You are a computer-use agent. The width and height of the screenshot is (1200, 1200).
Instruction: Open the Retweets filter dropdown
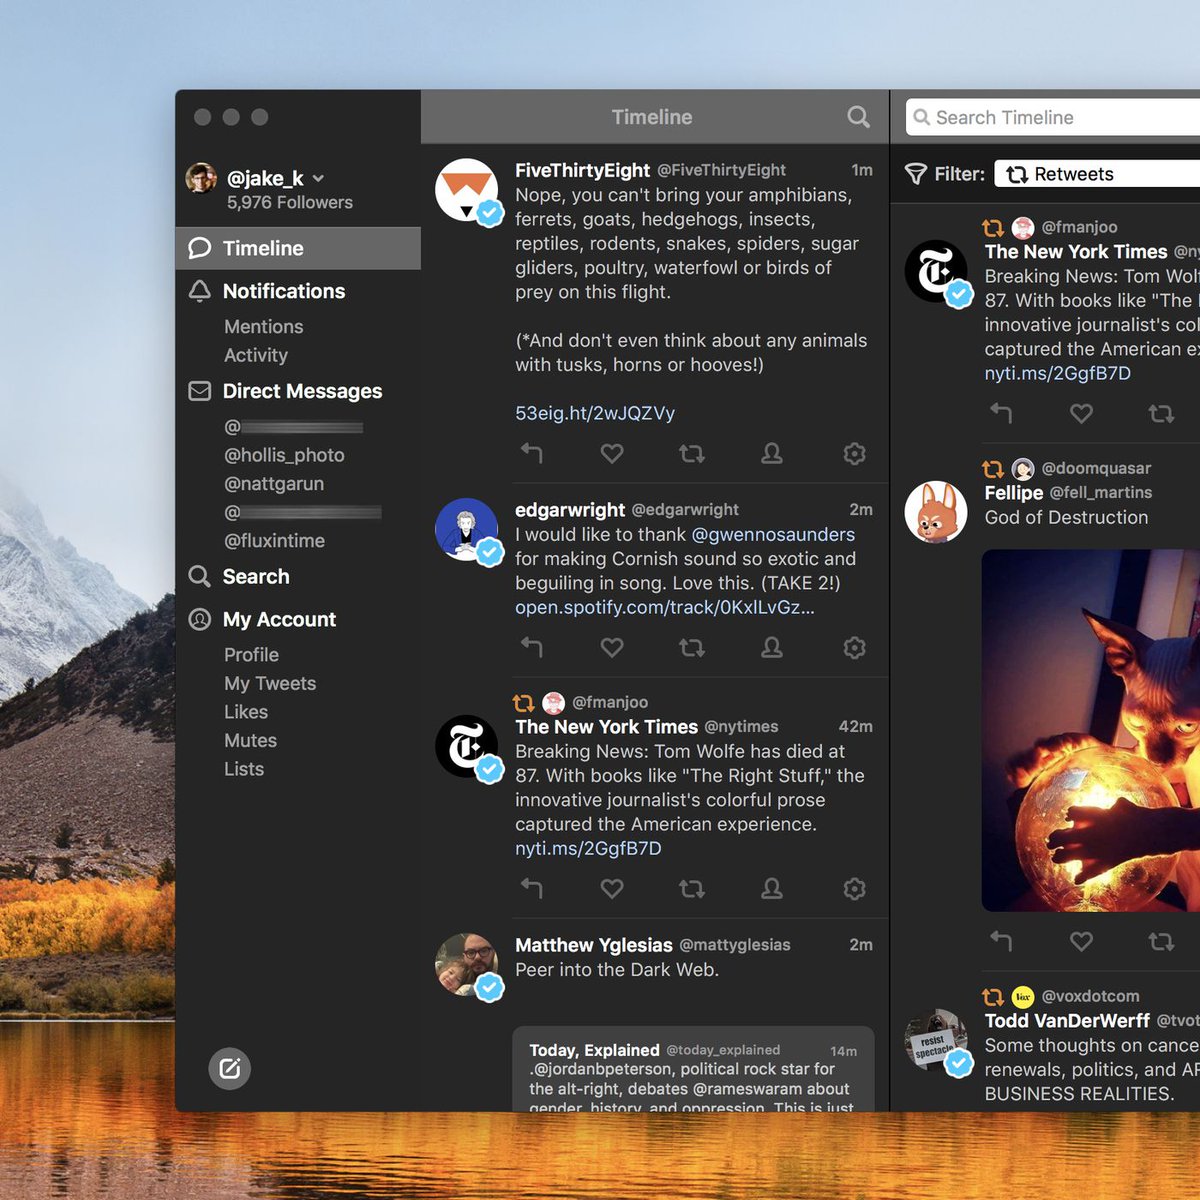pyautogui.click(x=1097, y=174)
